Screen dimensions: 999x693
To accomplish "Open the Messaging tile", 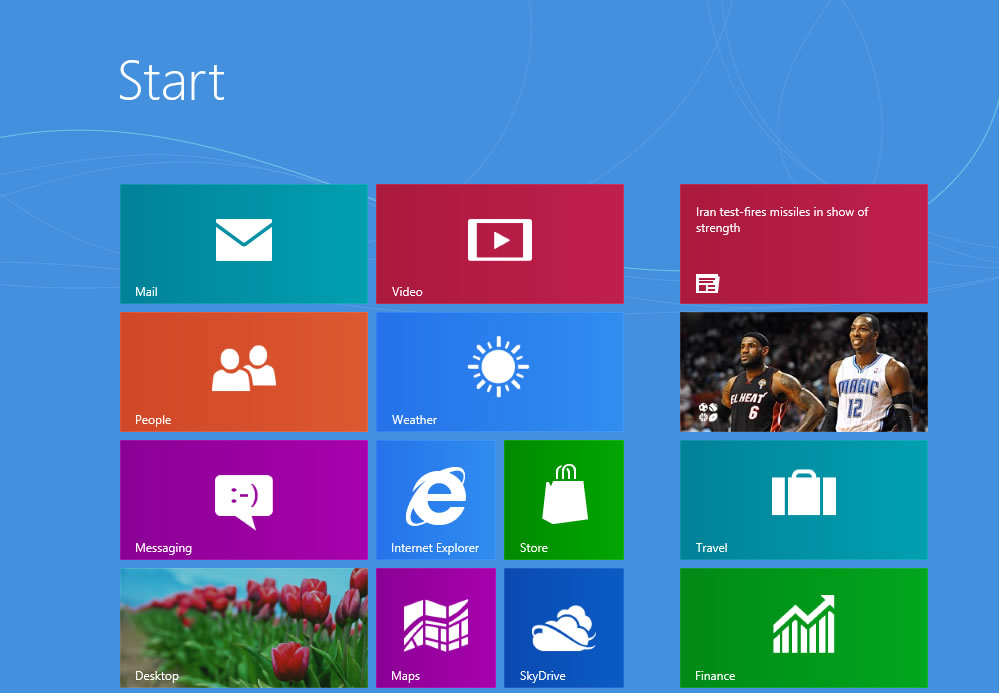I will pyautogui.click(x=244, y=500).
